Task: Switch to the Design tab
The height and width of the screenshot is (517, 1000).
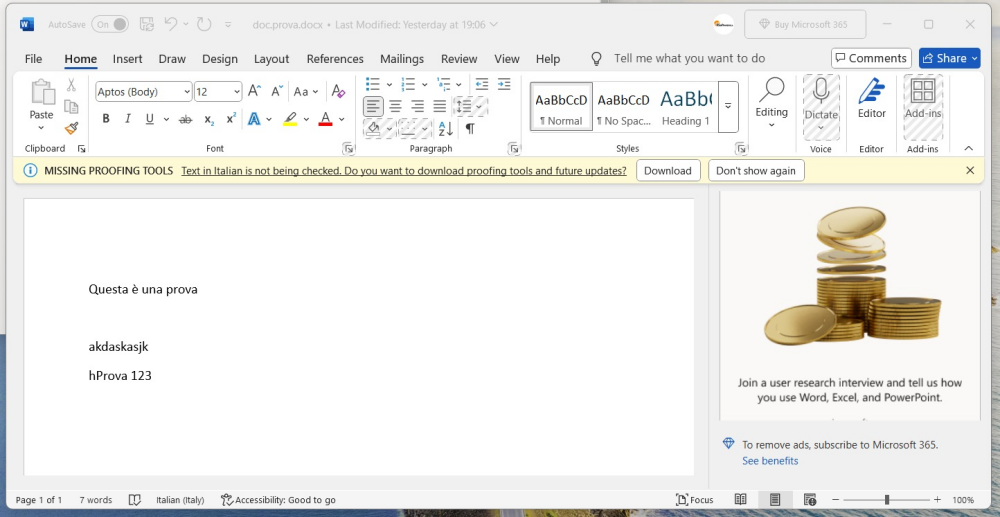Action: (219, 59)
